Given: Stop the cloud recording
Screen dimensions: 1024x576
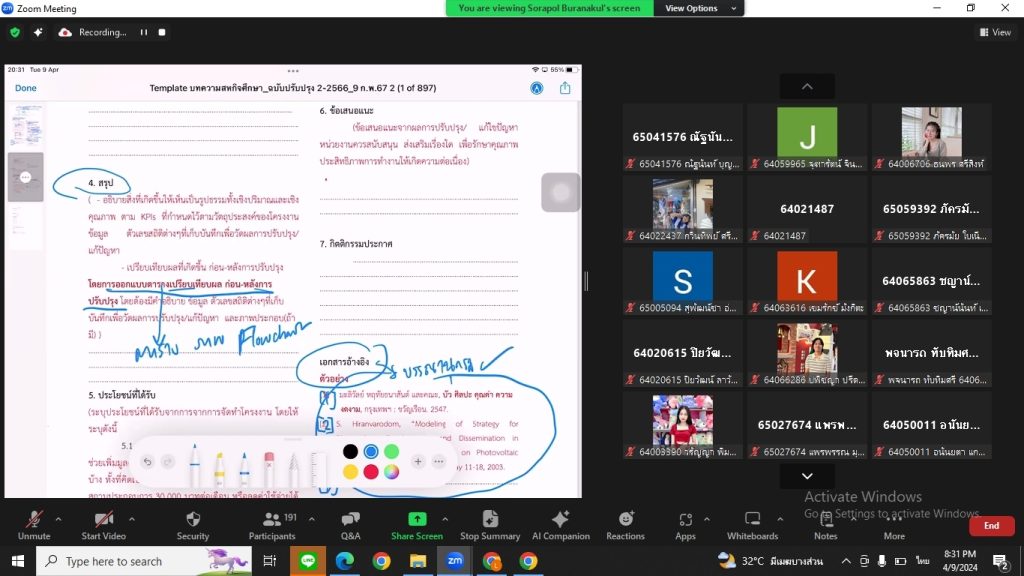Looking at the screenshot, I should click(x=162, y=32).
